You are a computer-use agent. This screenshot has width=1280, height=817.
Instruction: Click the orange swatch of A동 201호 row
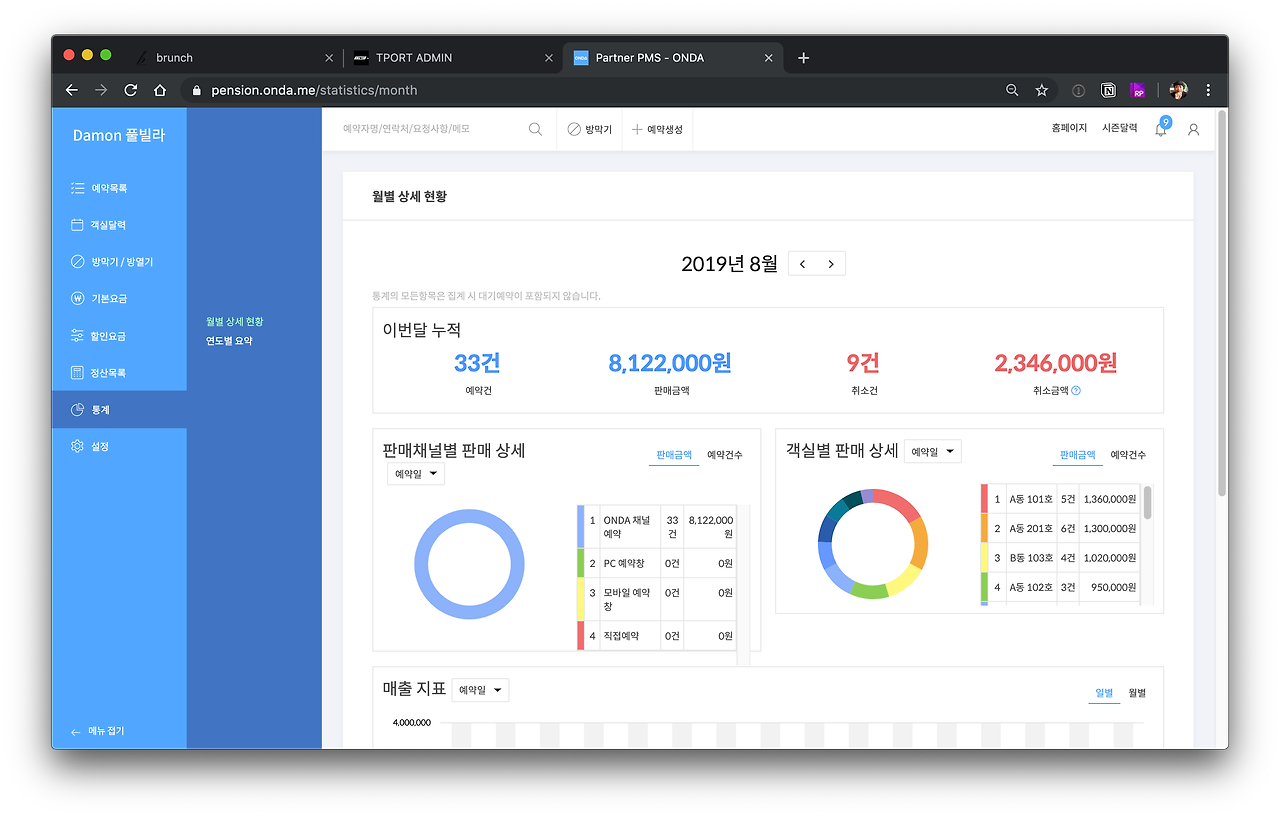tap(985, 528)
